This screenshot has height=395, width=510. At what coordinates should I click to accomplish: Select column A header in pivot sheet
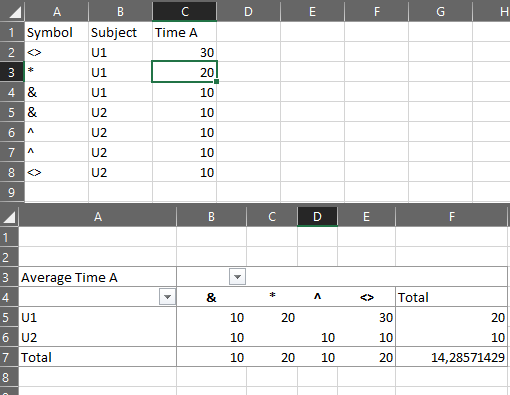tap(97, 217)
